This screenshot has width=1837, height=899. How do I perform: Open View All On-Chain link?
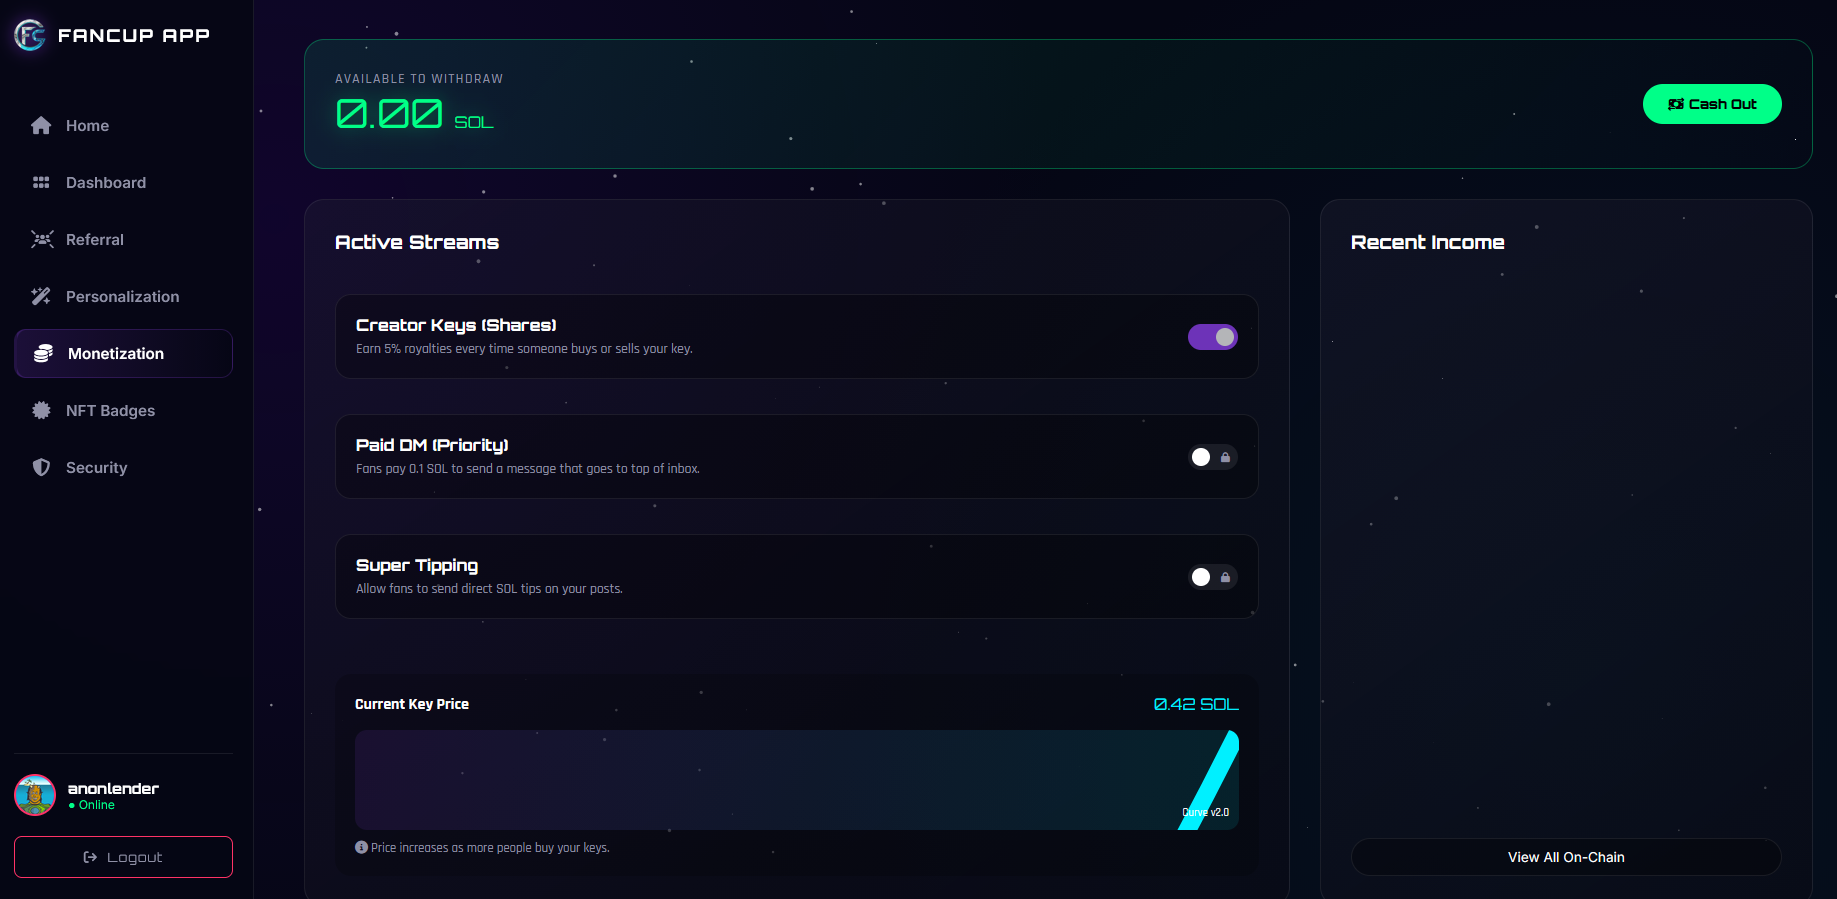click(1565, 857)
